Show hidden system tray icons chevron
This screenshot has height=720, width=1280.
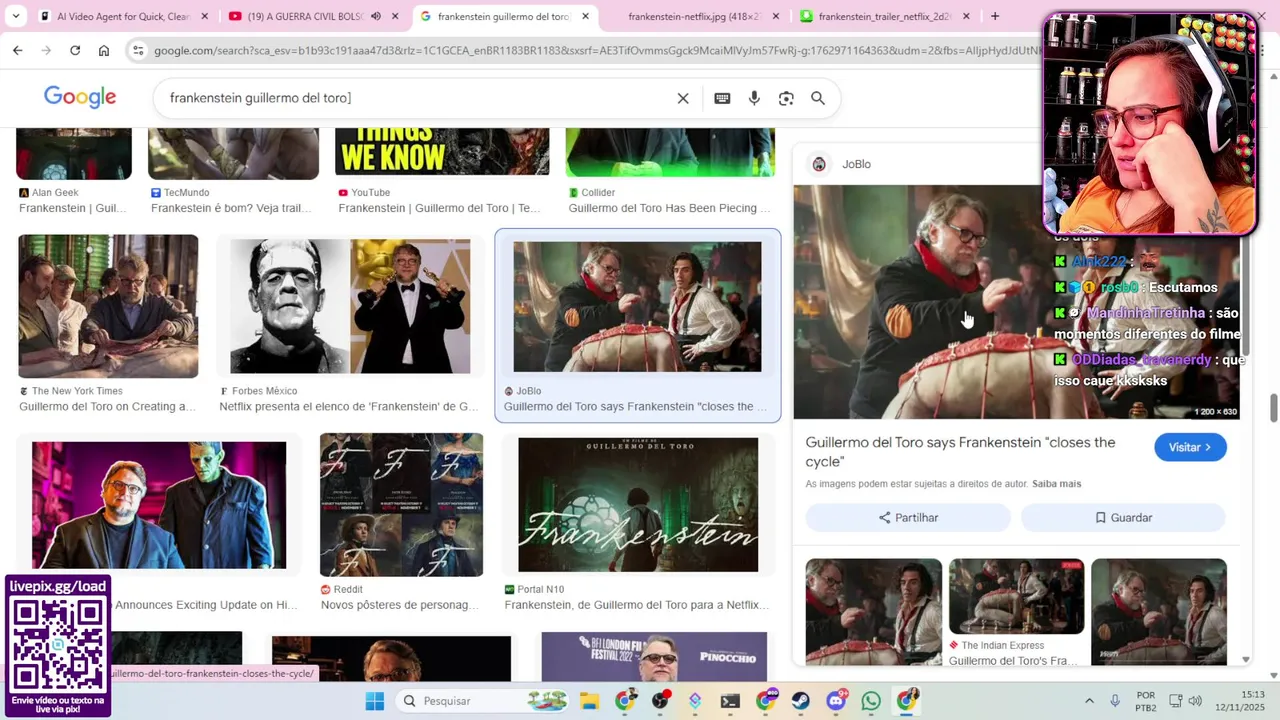(1089, 701)
